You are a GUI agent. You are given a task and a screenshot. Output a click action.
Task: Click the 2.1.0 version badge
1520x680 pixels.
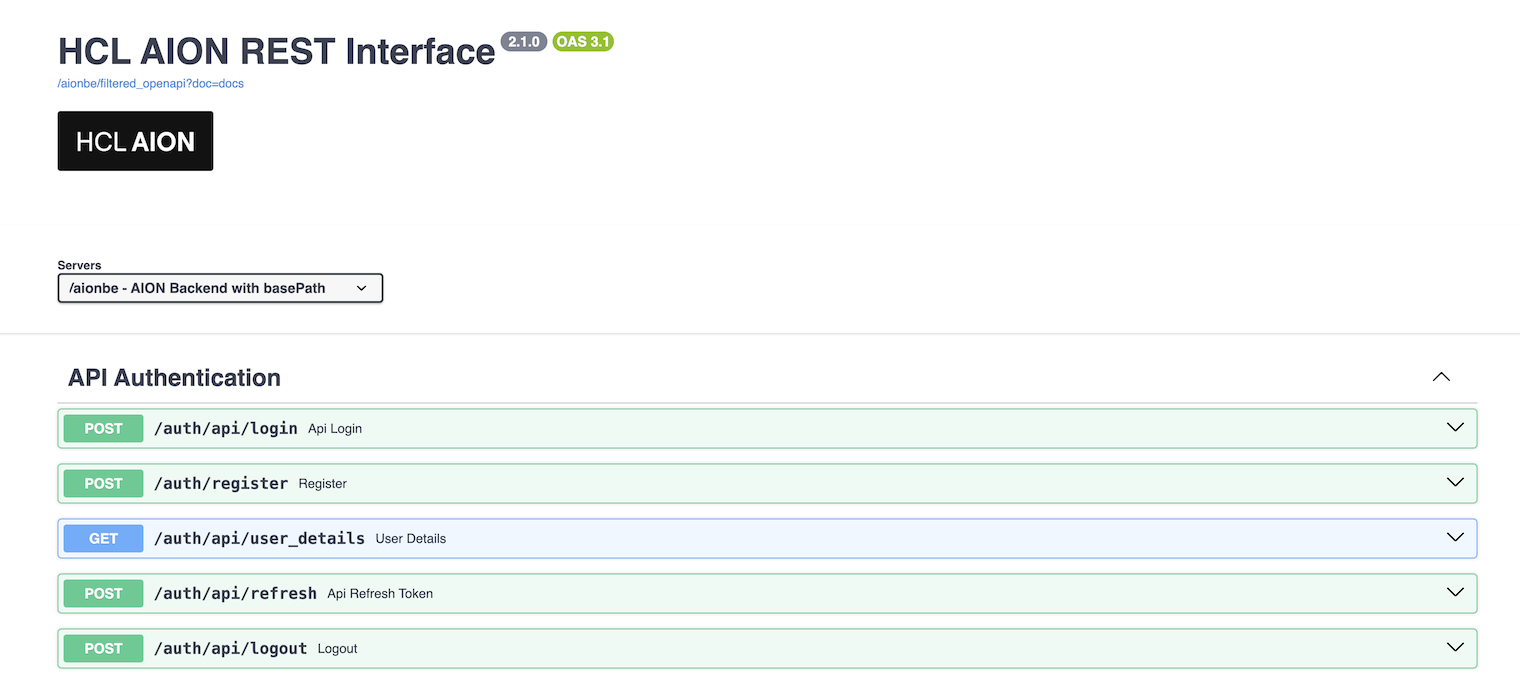point(524,42)
